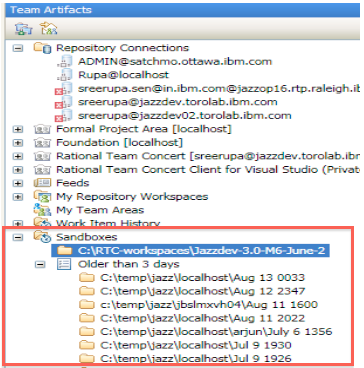Select the Feeds item
The image size is (364, 368).
pos(73,183)
